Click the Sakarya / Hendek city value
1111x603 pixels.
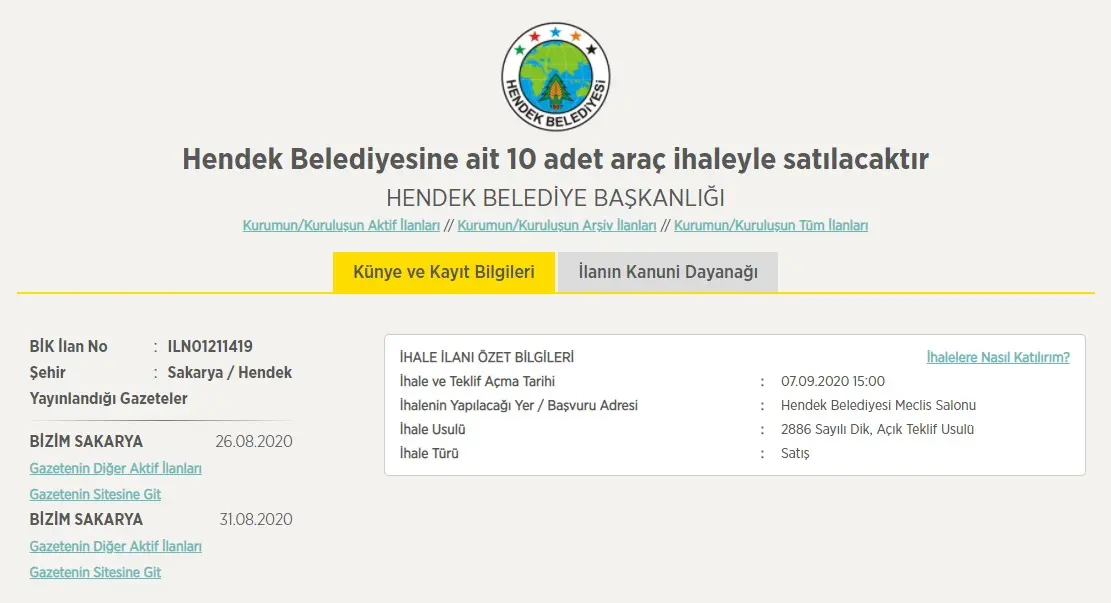(x=230, y=373)
